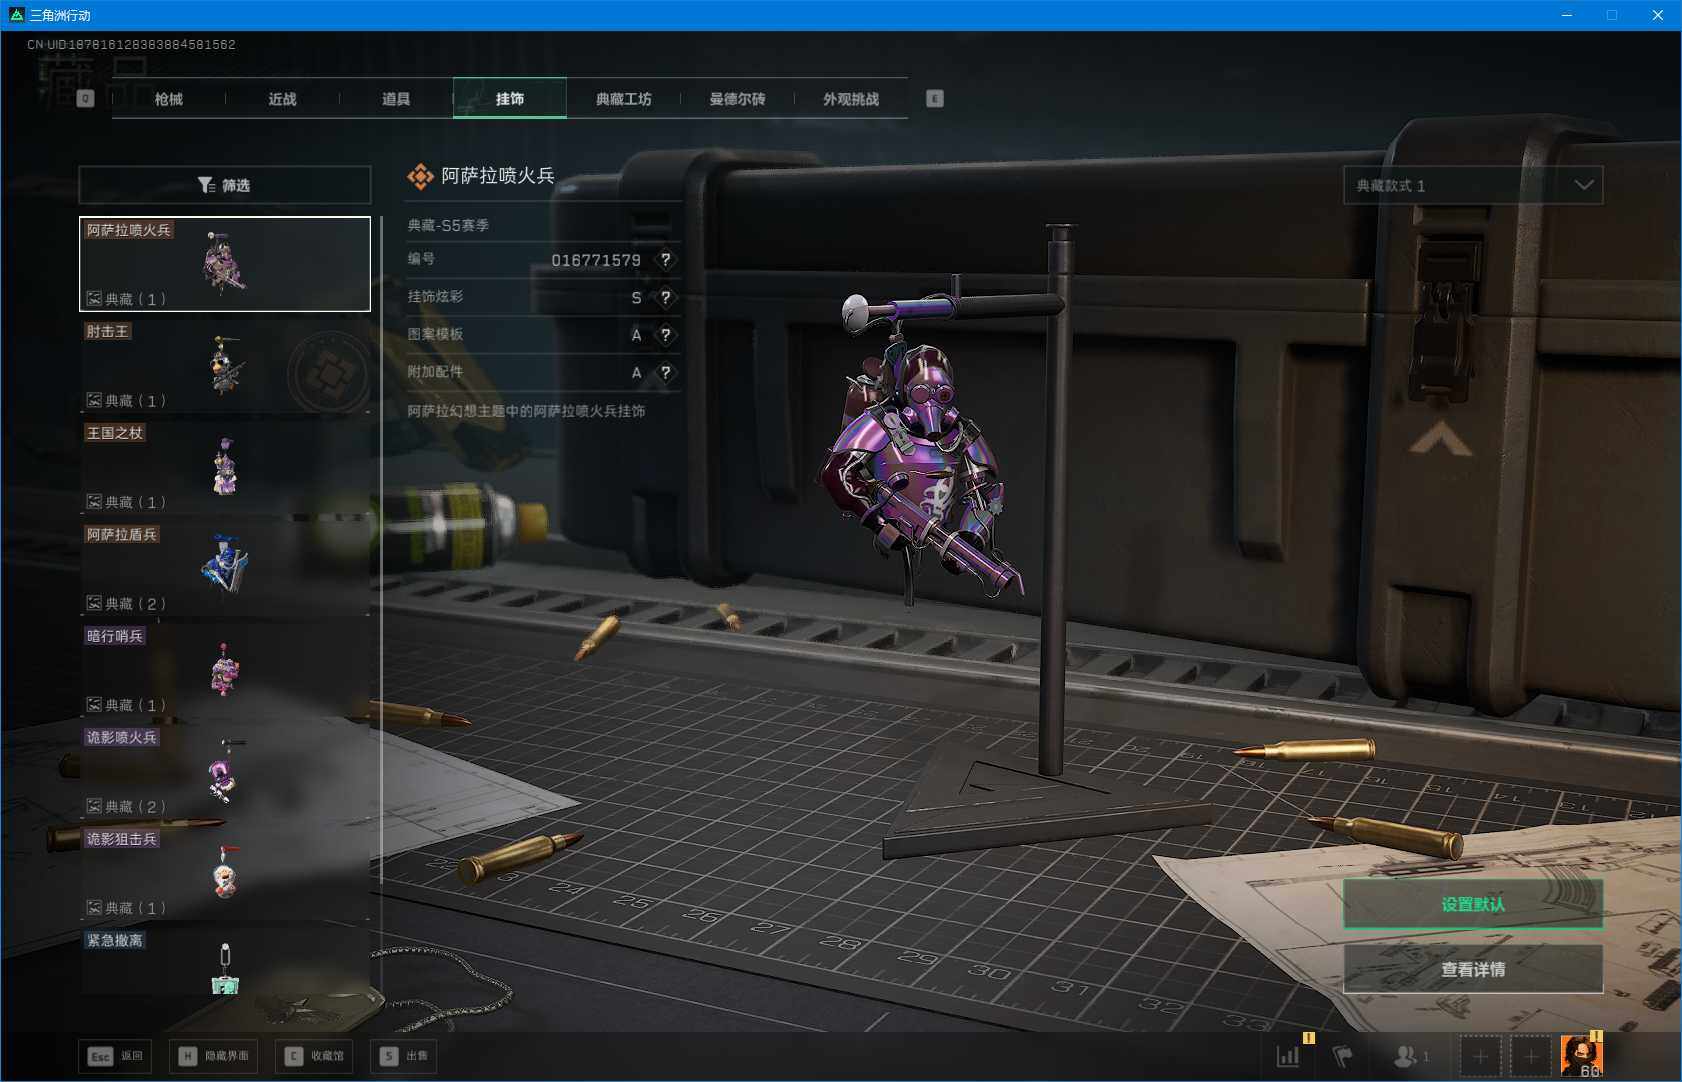Click the charm list vertical scrollbar

(381, 550)
